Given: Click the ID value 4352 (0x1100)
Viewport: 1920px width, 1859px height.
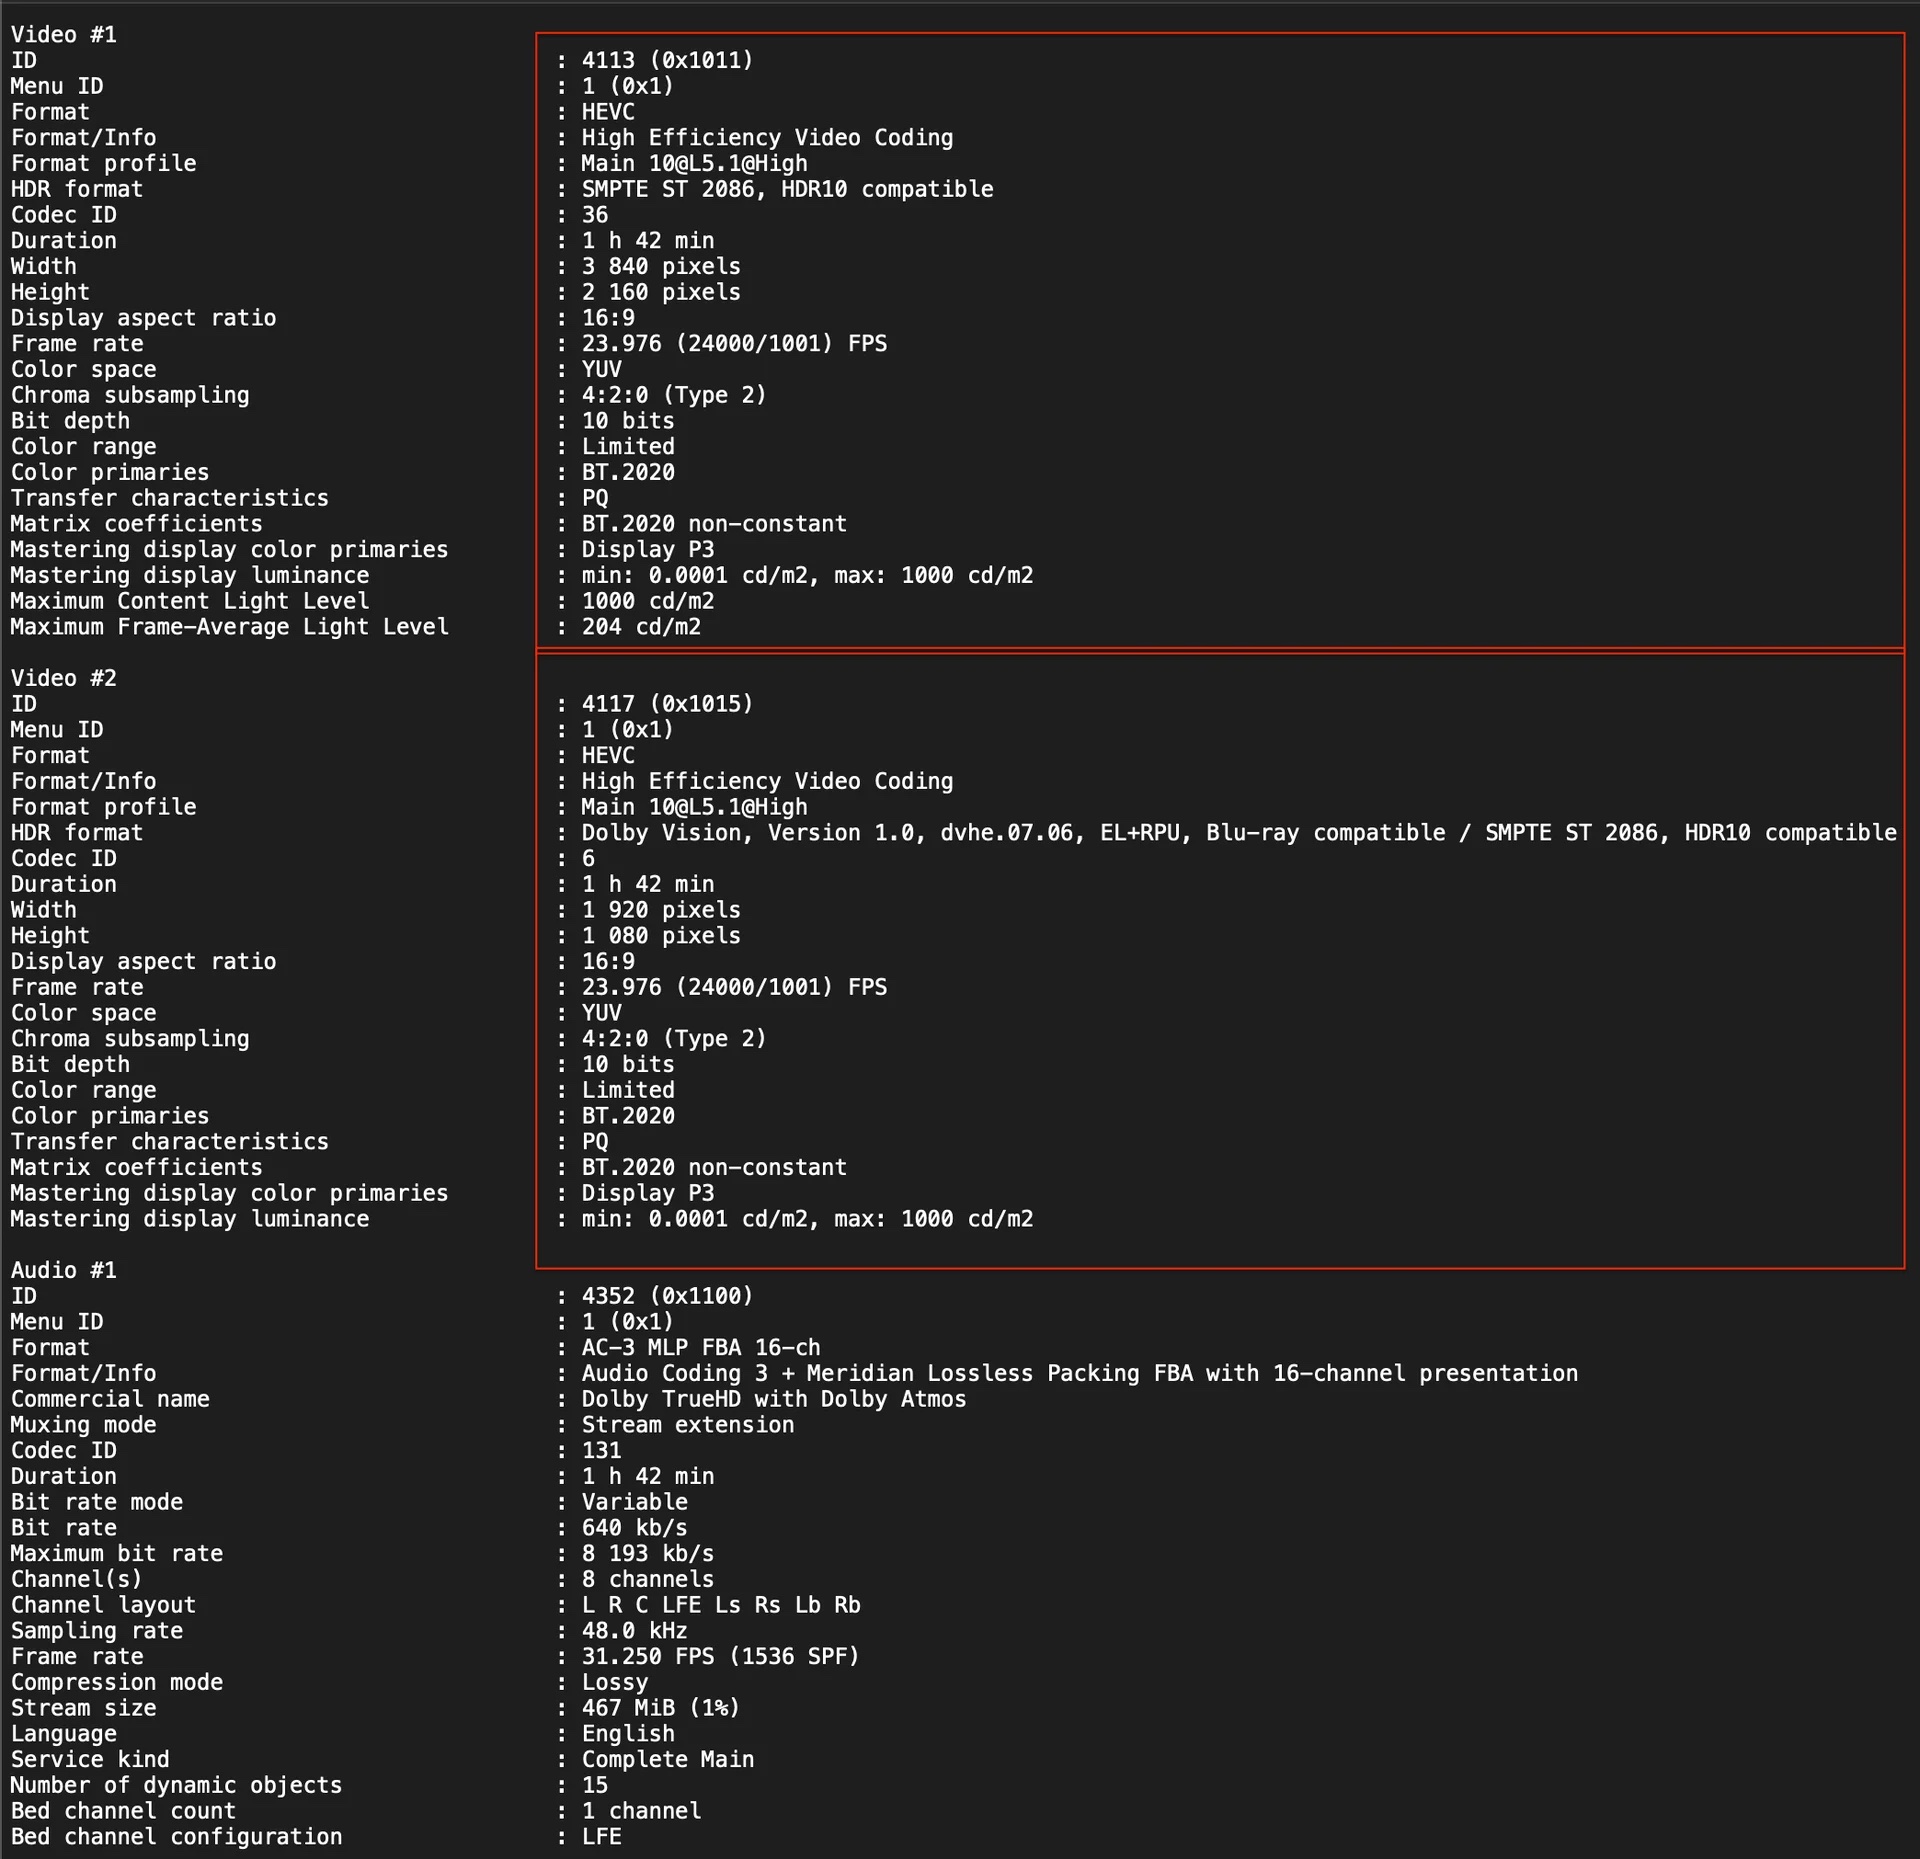Looking at the screenshot, I should 667,1296.
